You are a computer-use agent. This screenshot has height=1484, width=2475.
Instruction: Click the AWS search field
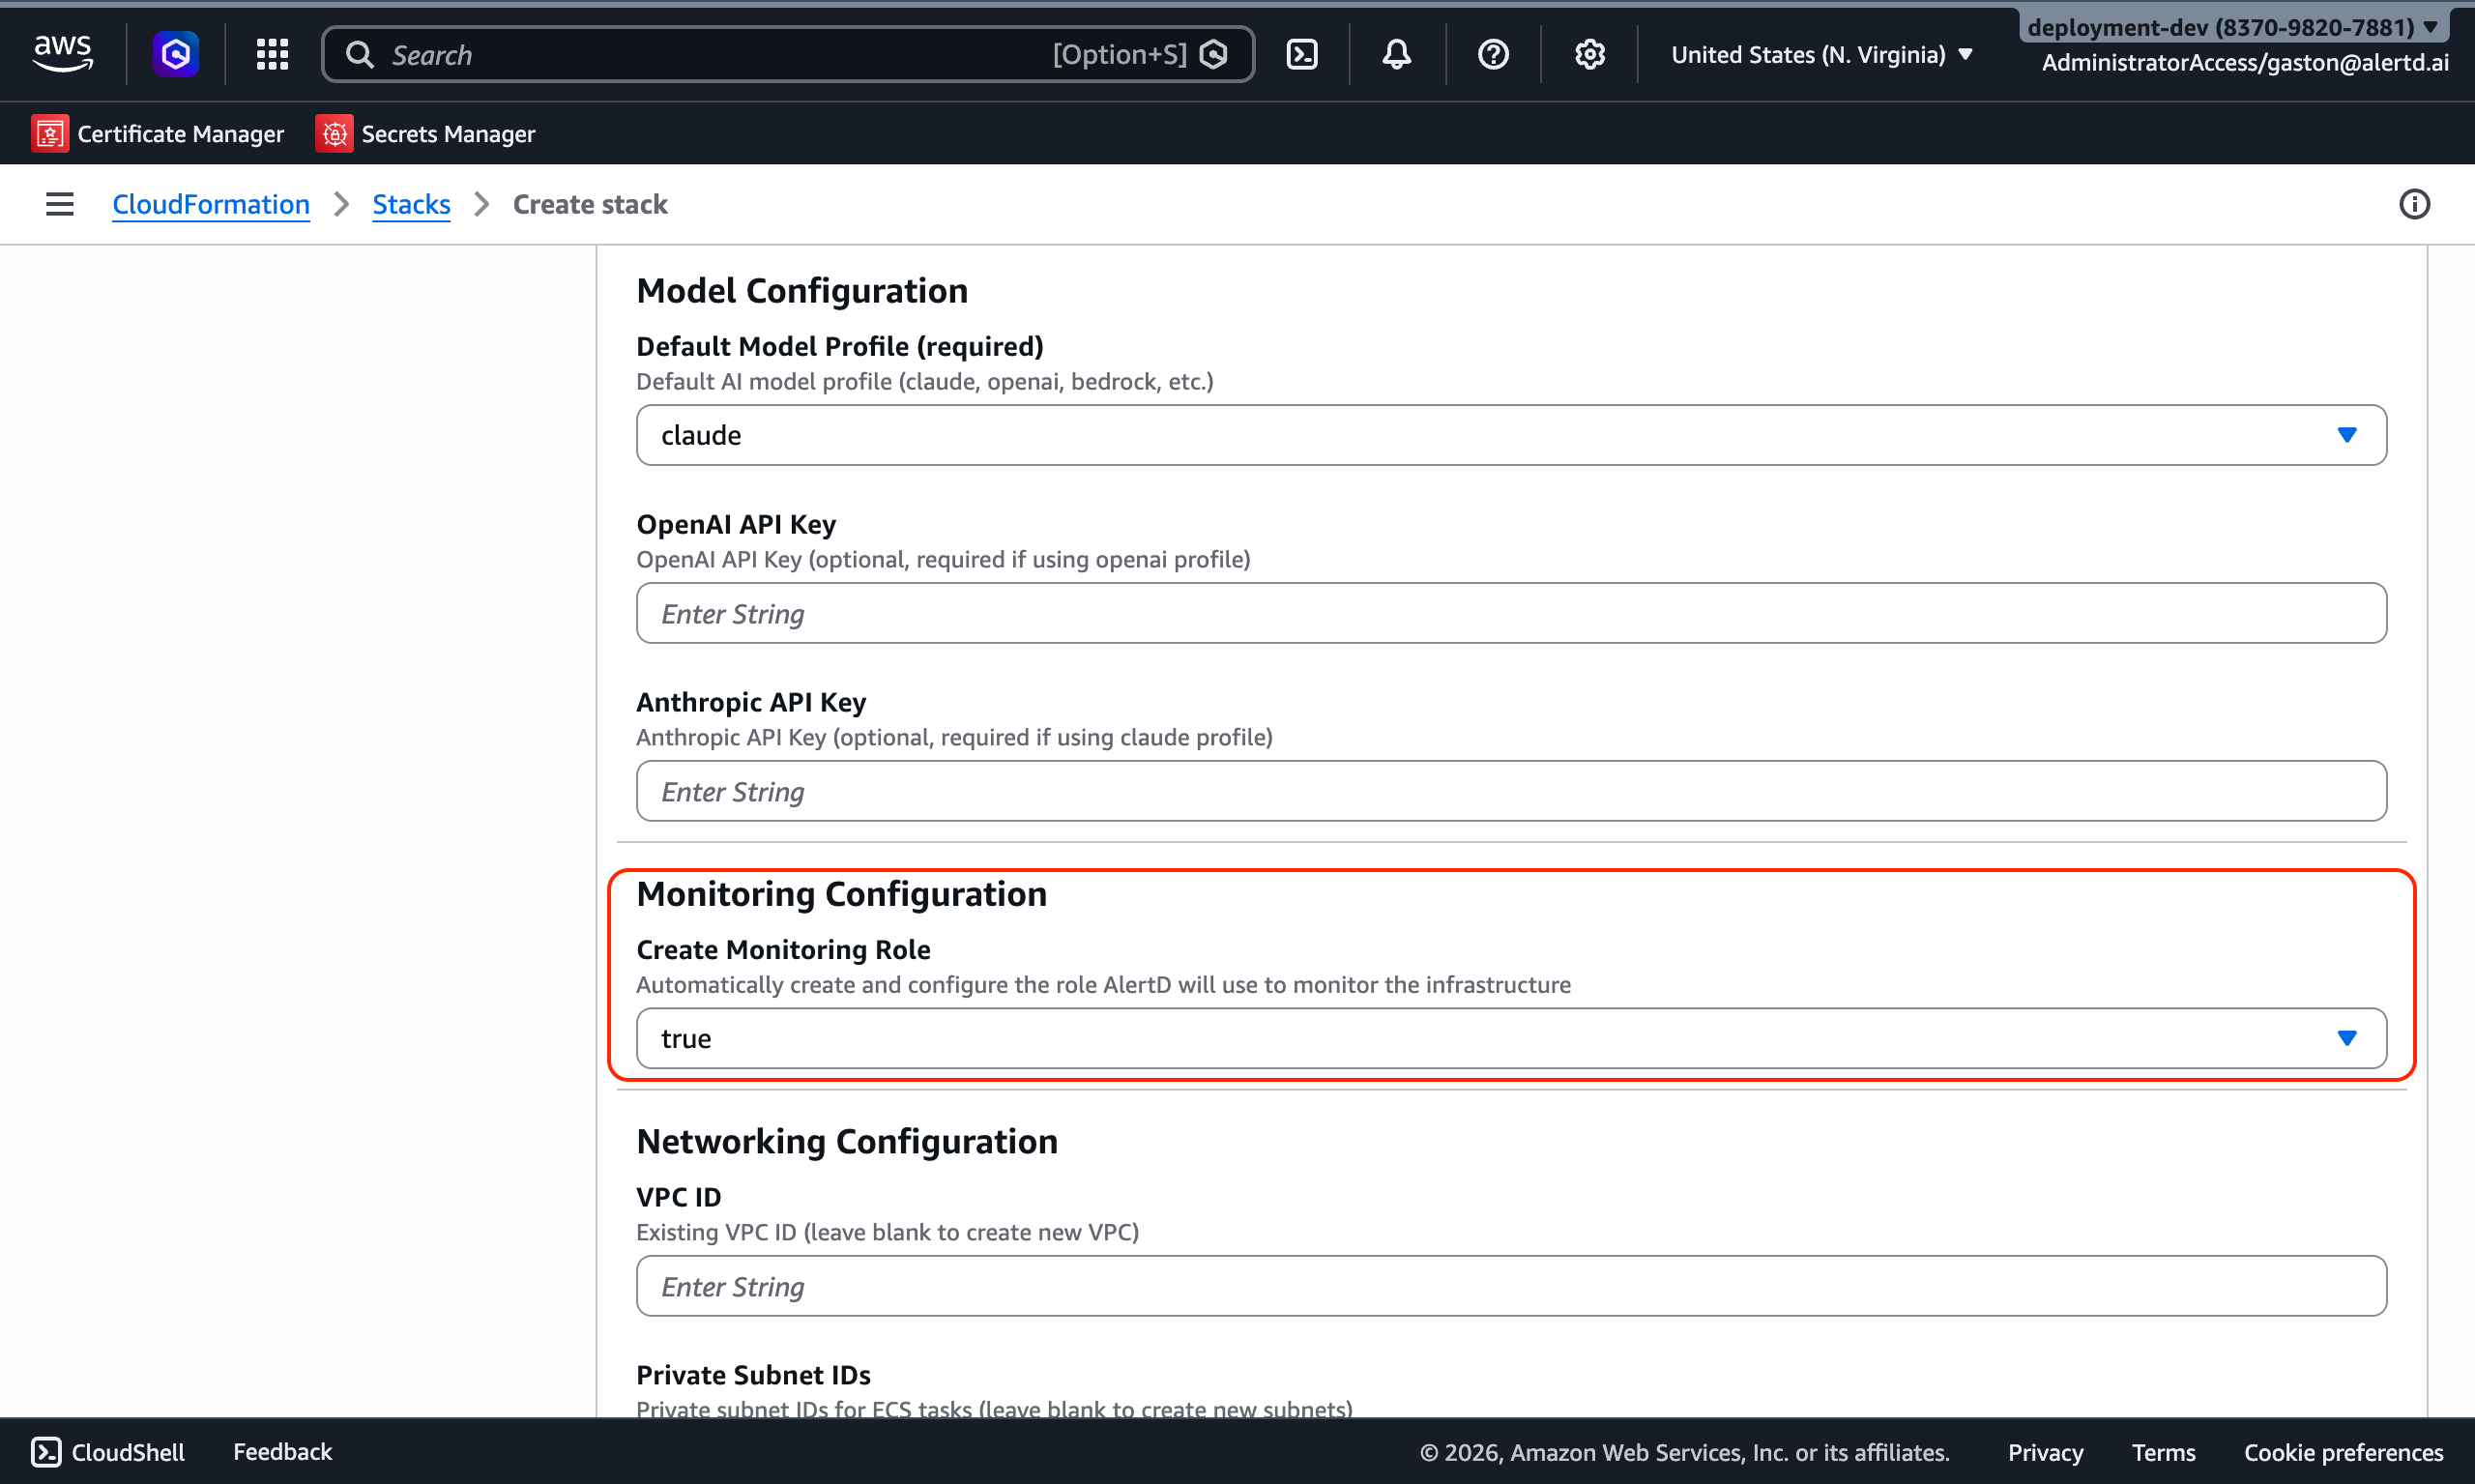pyautogui.click(x=788, y=54)
